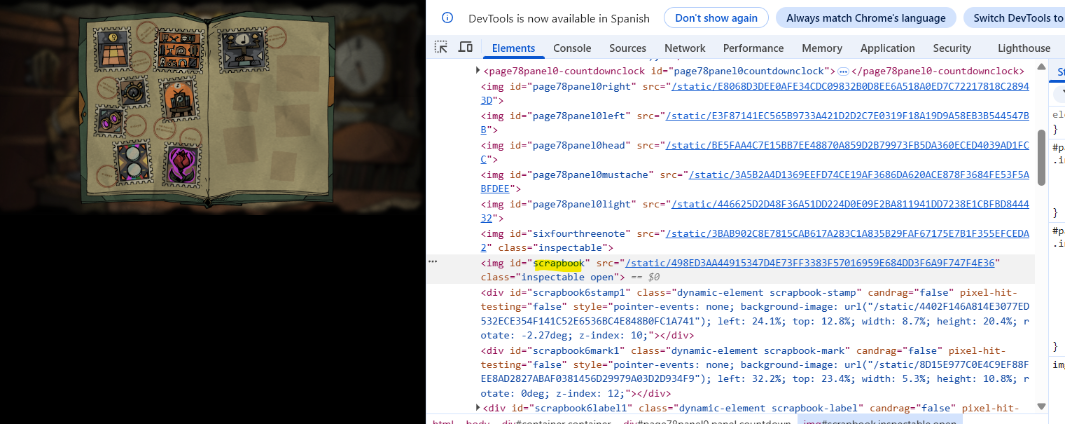This screenshot has height=424, width=1065.
Task: Click the Switch DevTools to button
Action: pyautogui.click(x=1015, y=18)
